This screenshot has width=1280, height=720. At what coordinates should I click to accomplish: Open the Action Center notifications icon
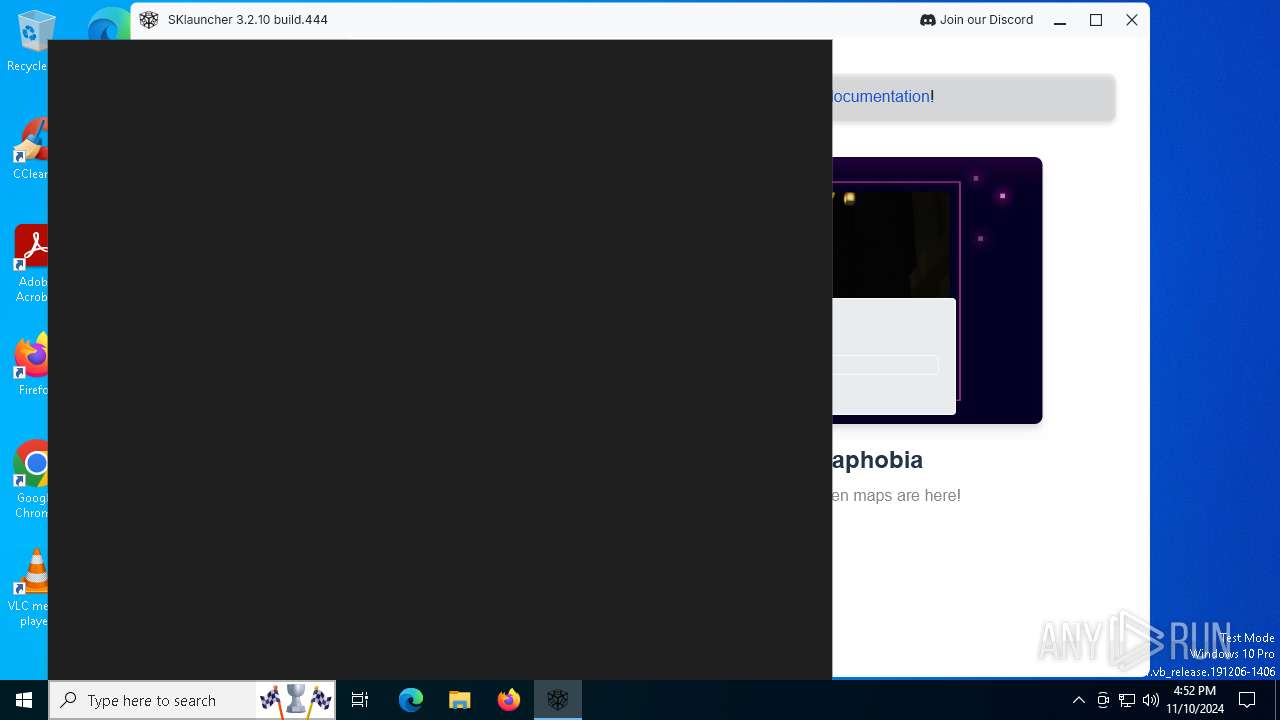(x=1247, y=700)
